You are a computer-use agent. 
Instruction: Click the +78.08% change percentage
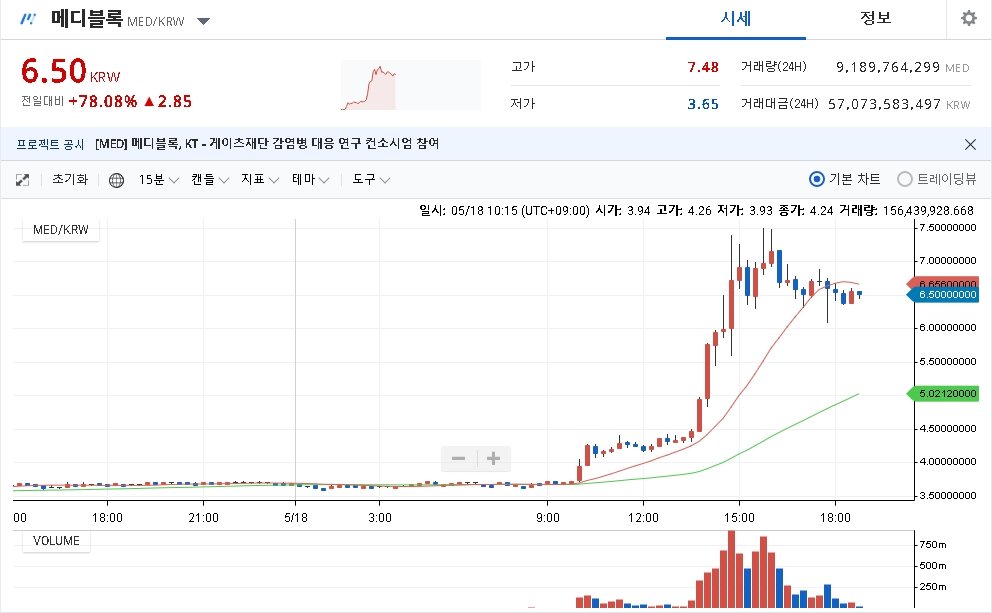[x=102, y=101]
